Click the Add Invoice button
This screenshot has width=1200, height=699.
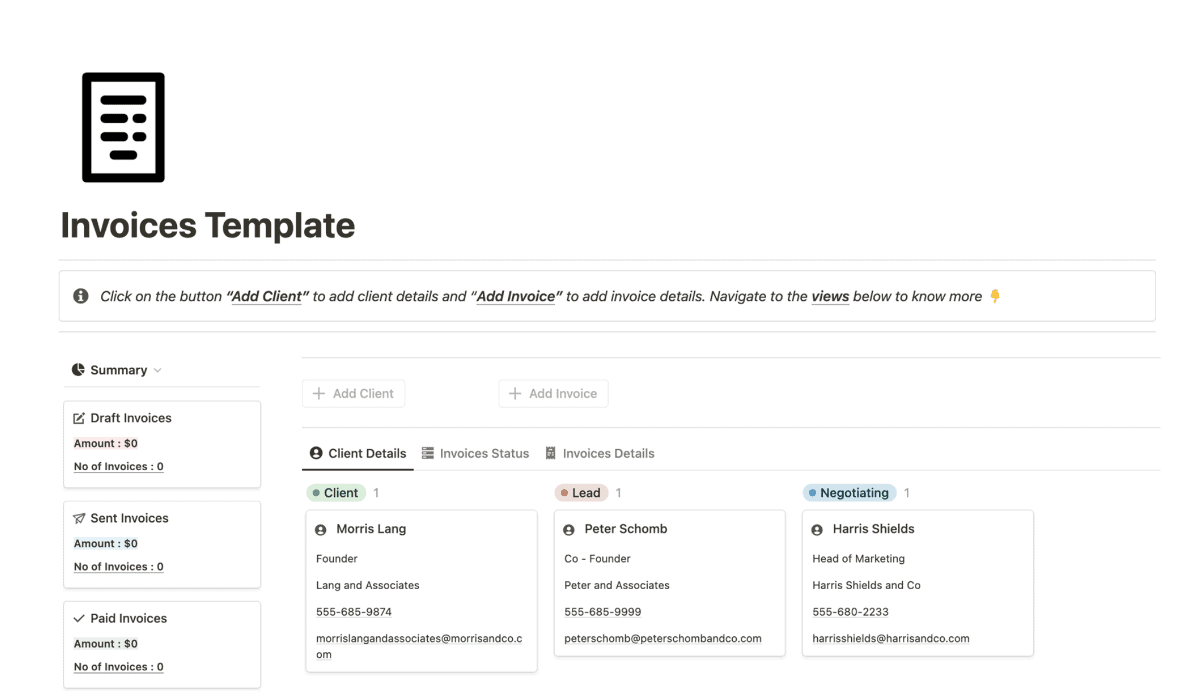(553, 393)
